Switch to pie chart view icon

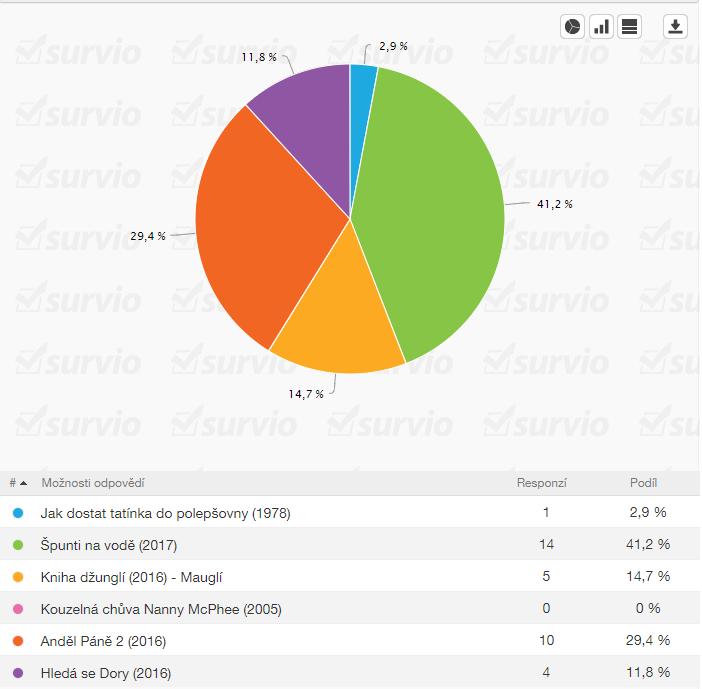pyautogui.click(x=572, y=27)
